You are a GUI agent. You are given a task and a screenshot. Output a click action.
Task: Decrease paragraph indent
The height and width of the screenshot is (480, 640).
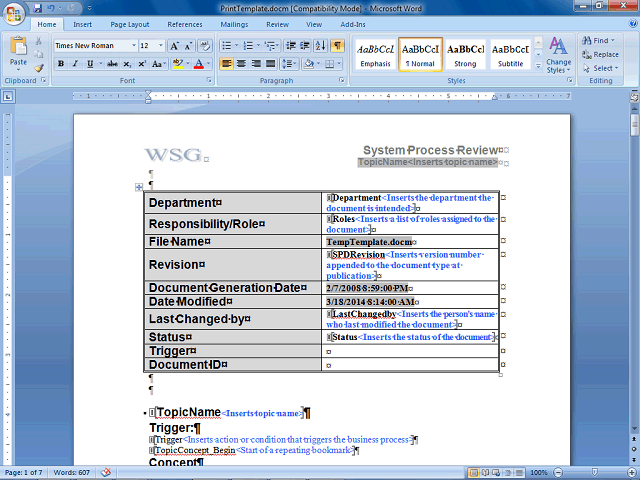[x=291, y=46]
